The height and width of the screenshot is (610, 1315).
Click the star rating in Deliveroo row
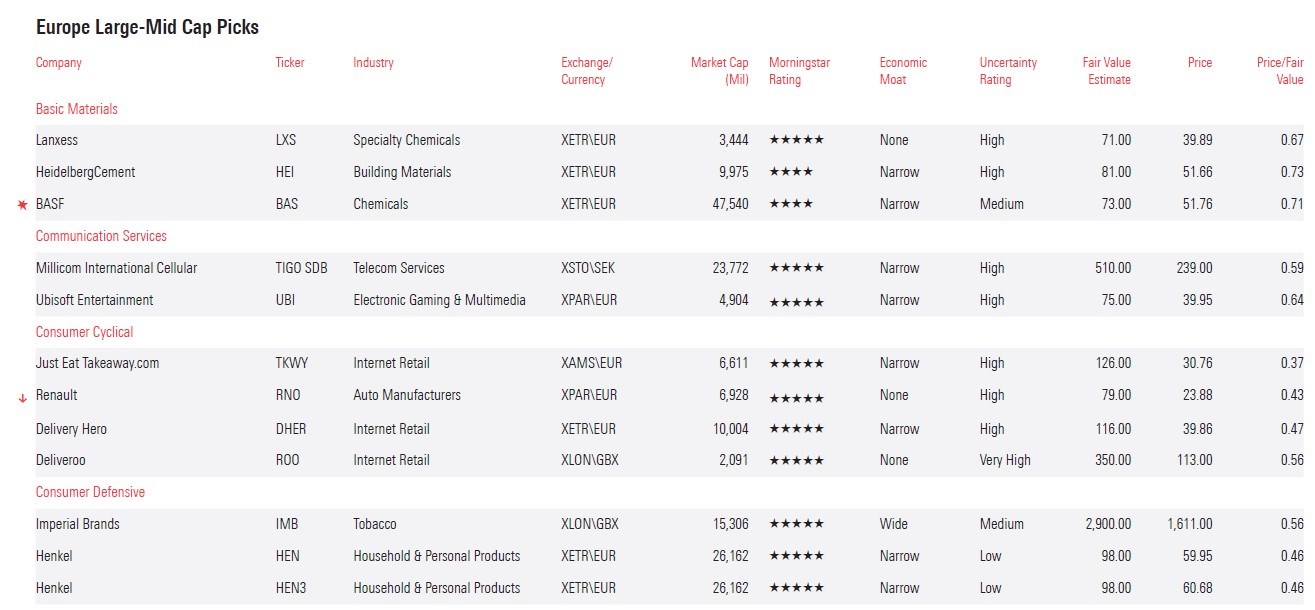pyautogui.click(x=796, y=461)
